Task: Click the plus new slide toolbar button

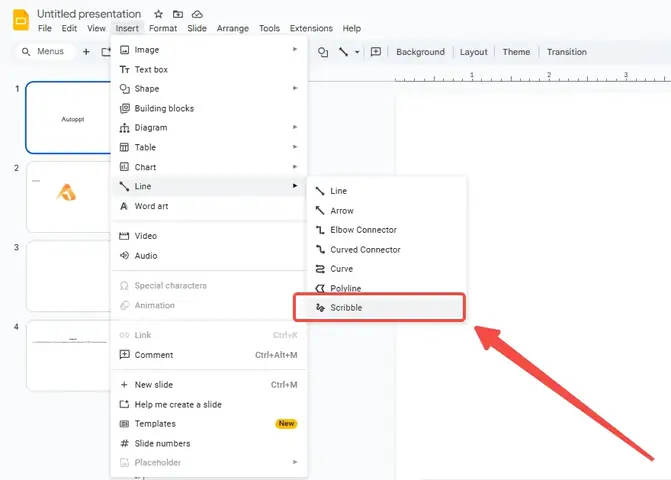Action: pyautogui.click(x=86, y=52)
